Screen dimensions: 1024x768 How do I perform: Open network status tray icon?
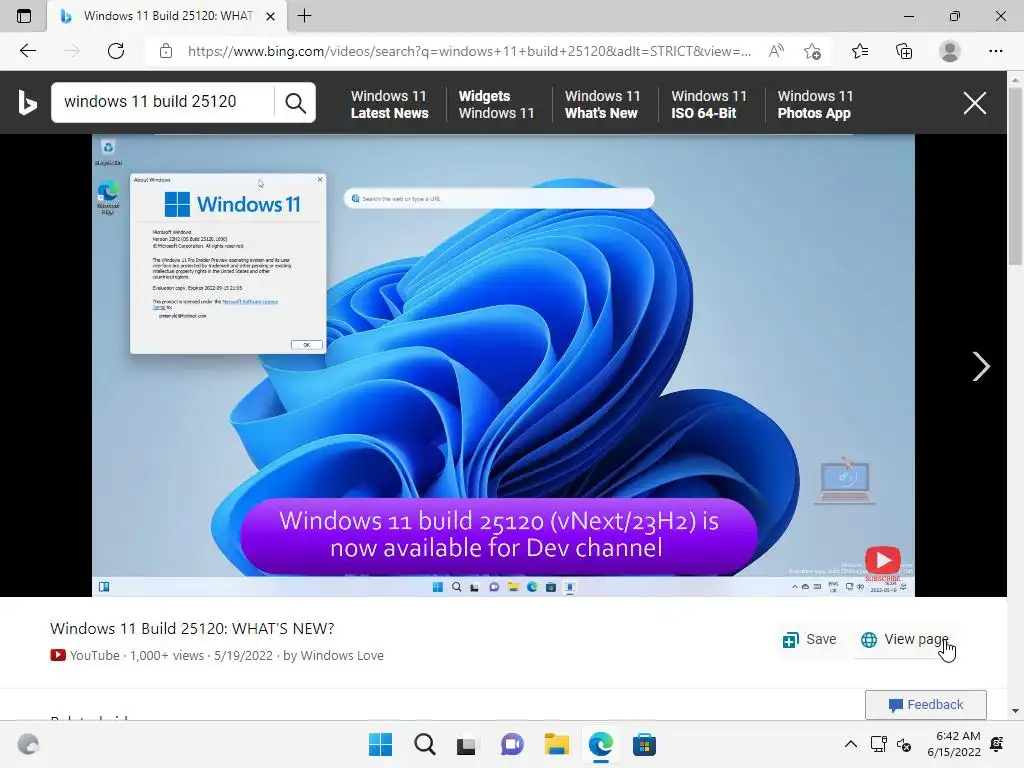pyautogui.click(x=878, y=744)
